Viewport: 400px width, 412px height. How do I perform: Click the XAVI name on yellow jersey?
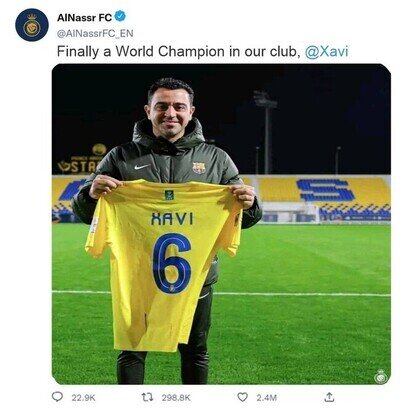point(172,219)
